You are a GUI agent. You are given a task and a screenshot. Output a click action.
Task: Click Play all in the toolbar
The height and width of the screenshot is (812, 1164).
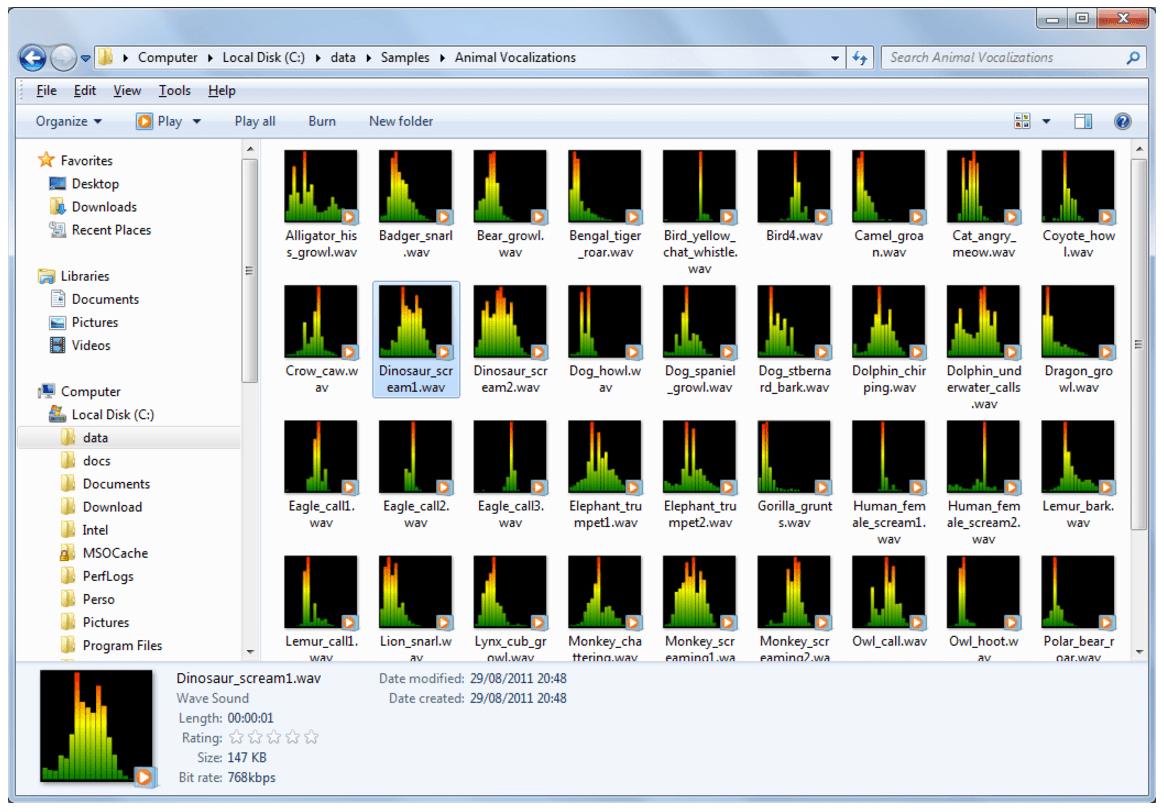pyautogui.click(x=255, y=121)
